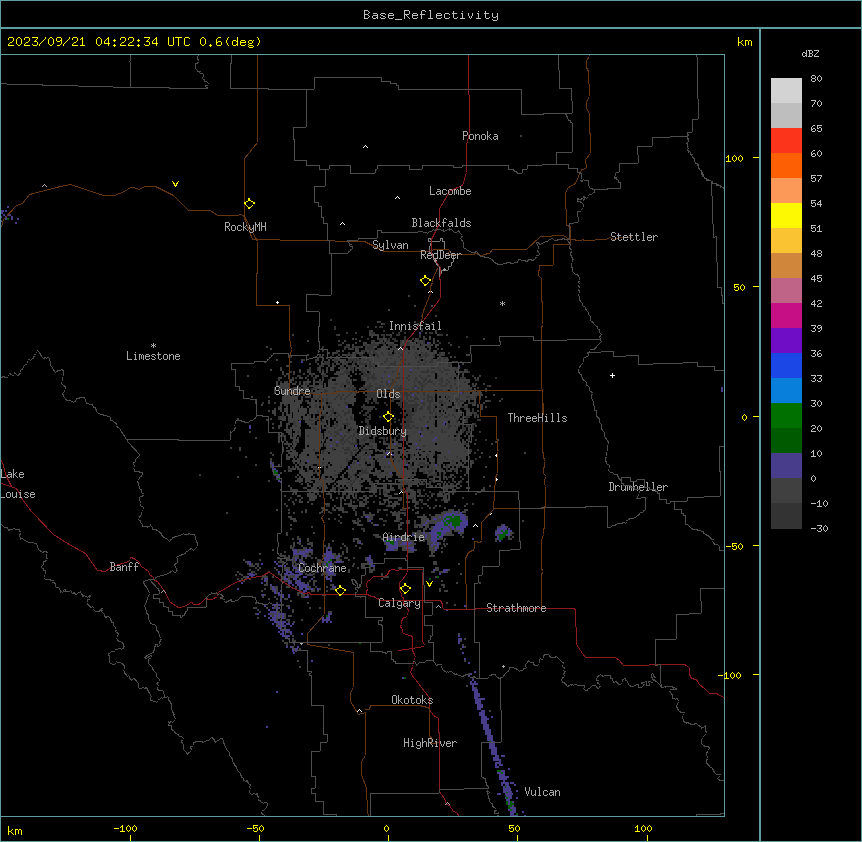This screenshot has width=862, height=842.
Task: Select the light gray 80-70 dBZ legend swatch
Action: pos(786,91)
